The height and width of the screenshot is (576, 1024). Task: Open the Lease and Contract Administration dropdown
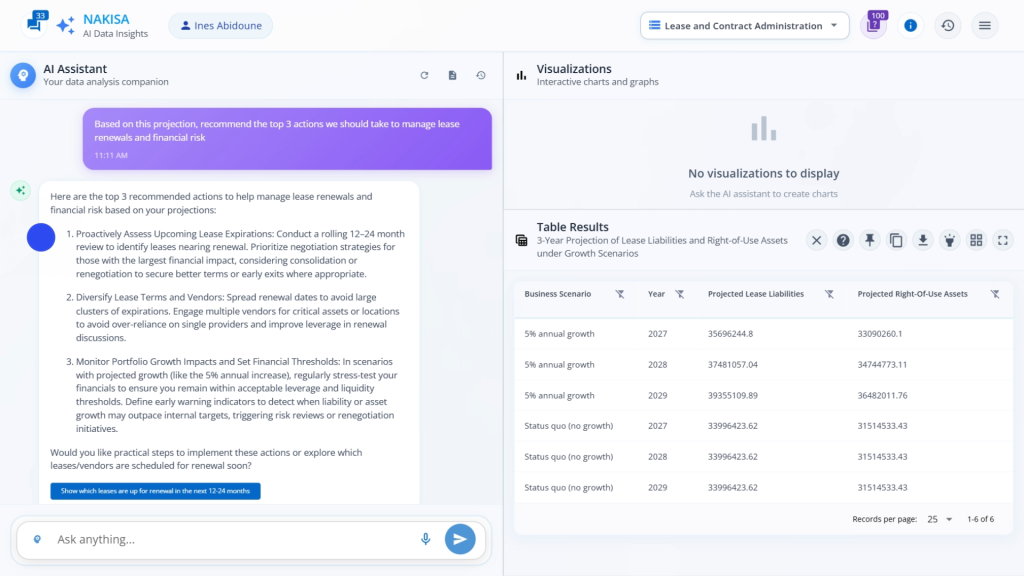coord(744,26)
